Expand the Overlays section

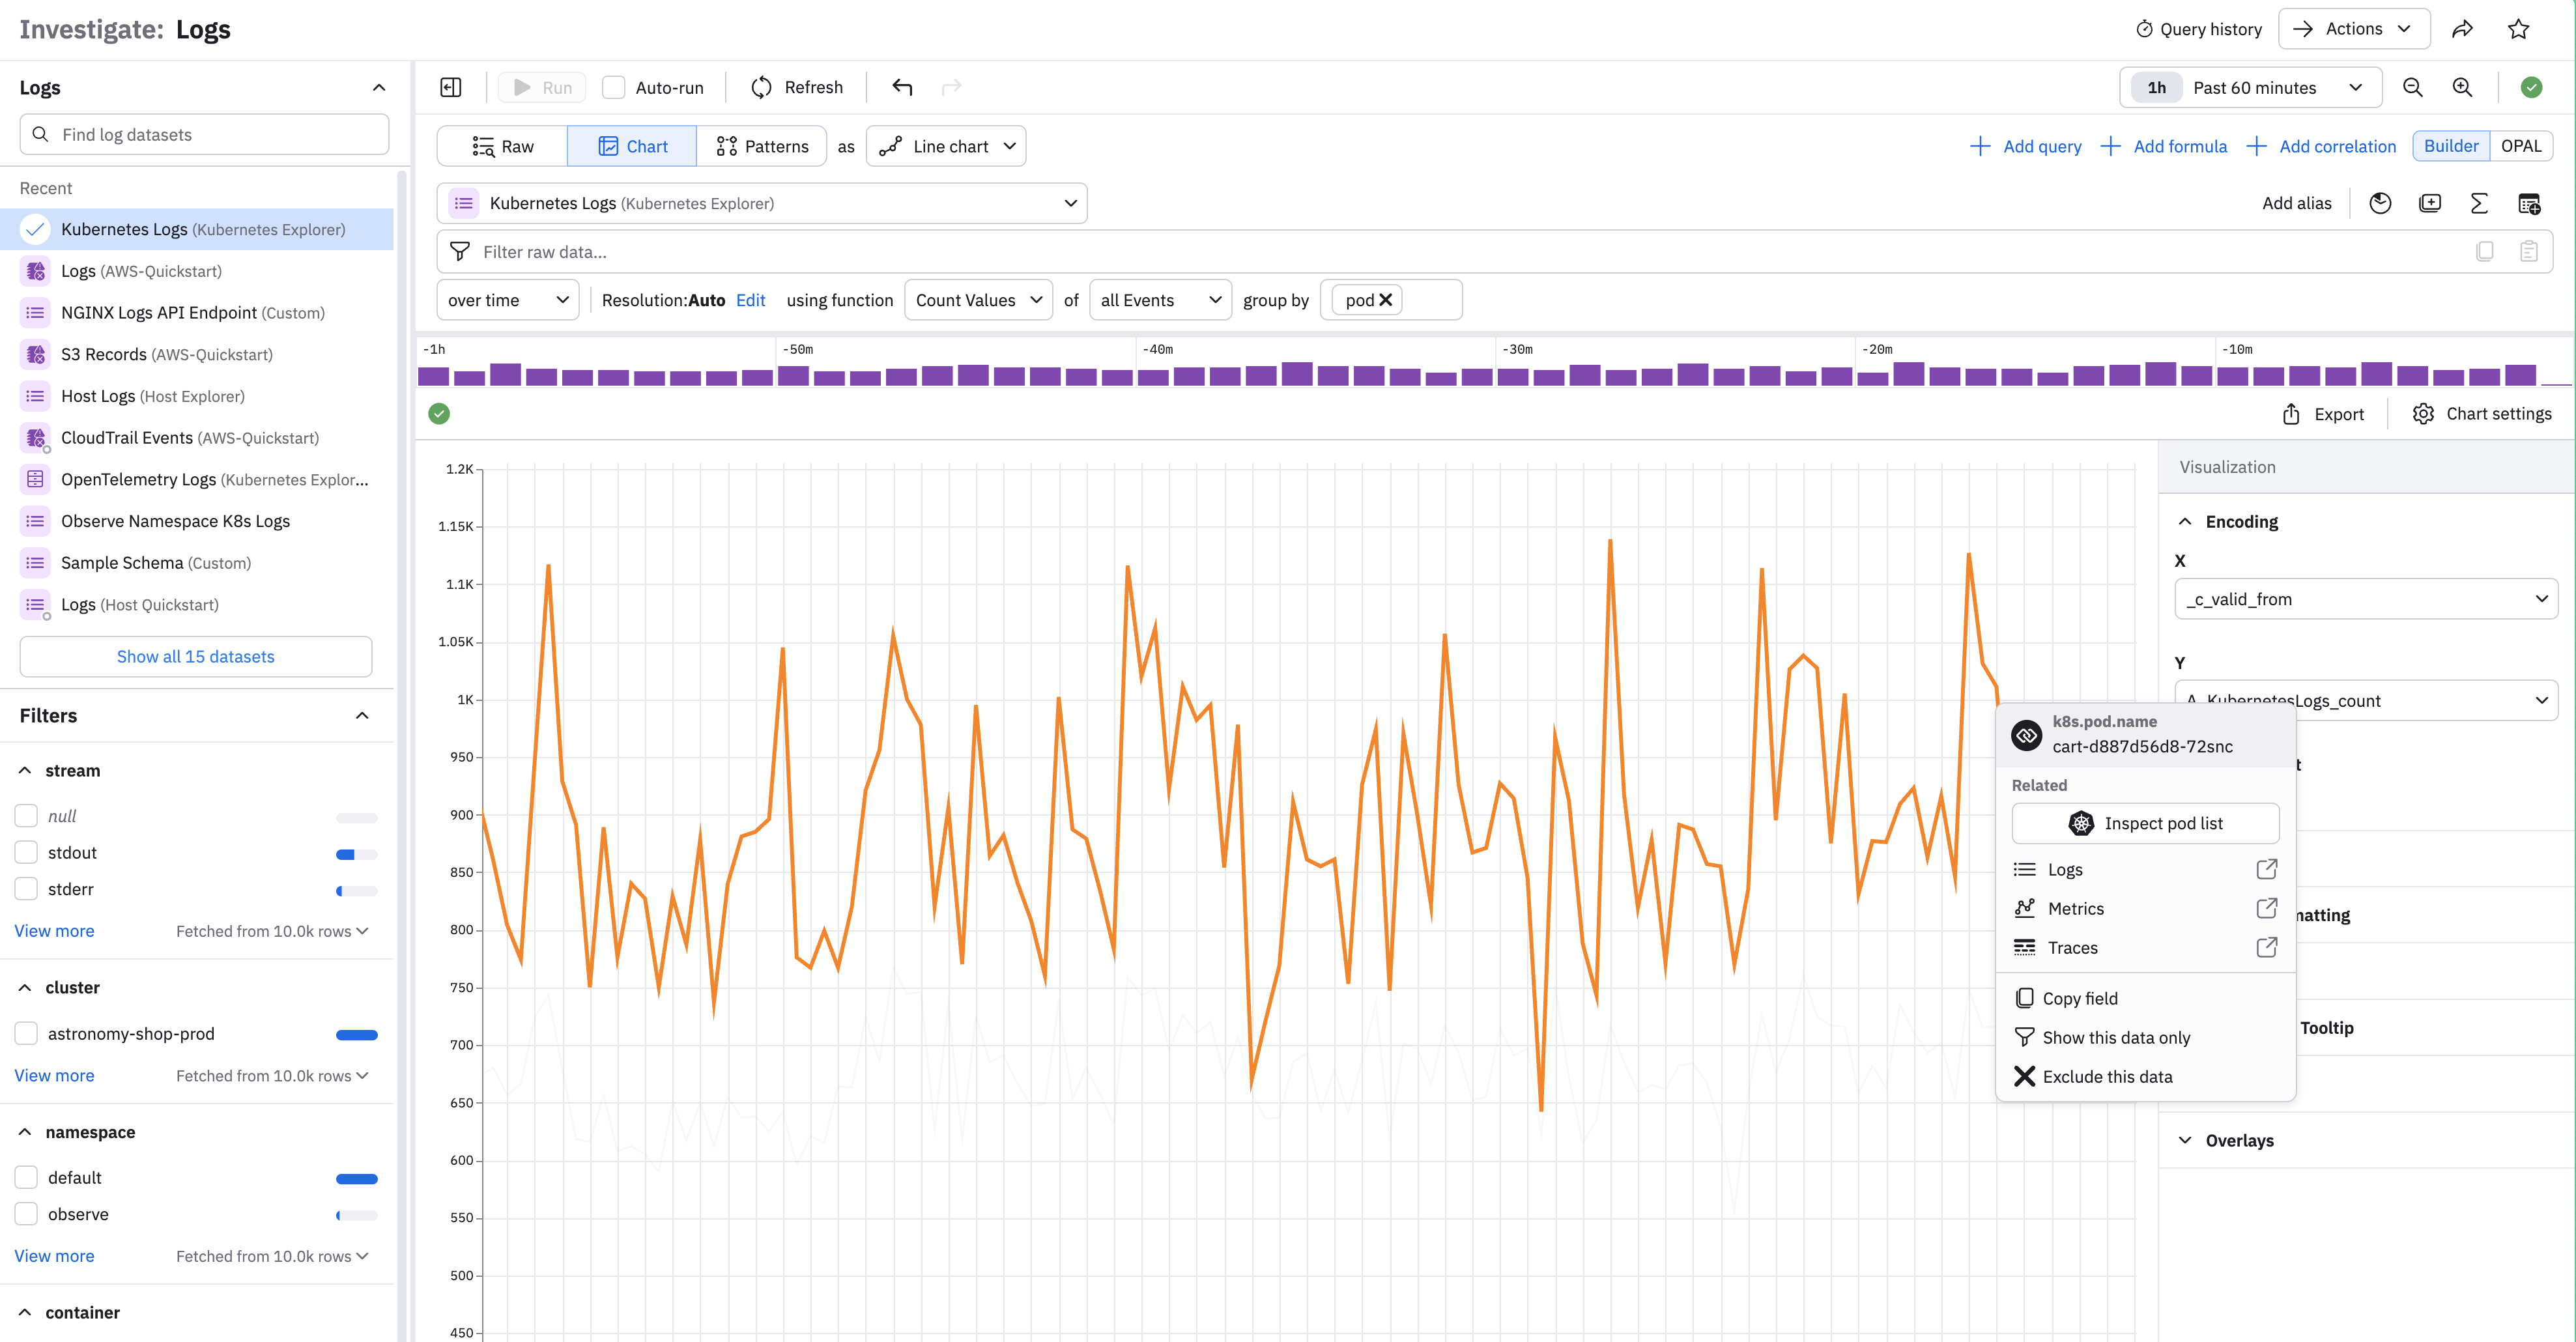pyautogui.click(x=2239, y=1140)
